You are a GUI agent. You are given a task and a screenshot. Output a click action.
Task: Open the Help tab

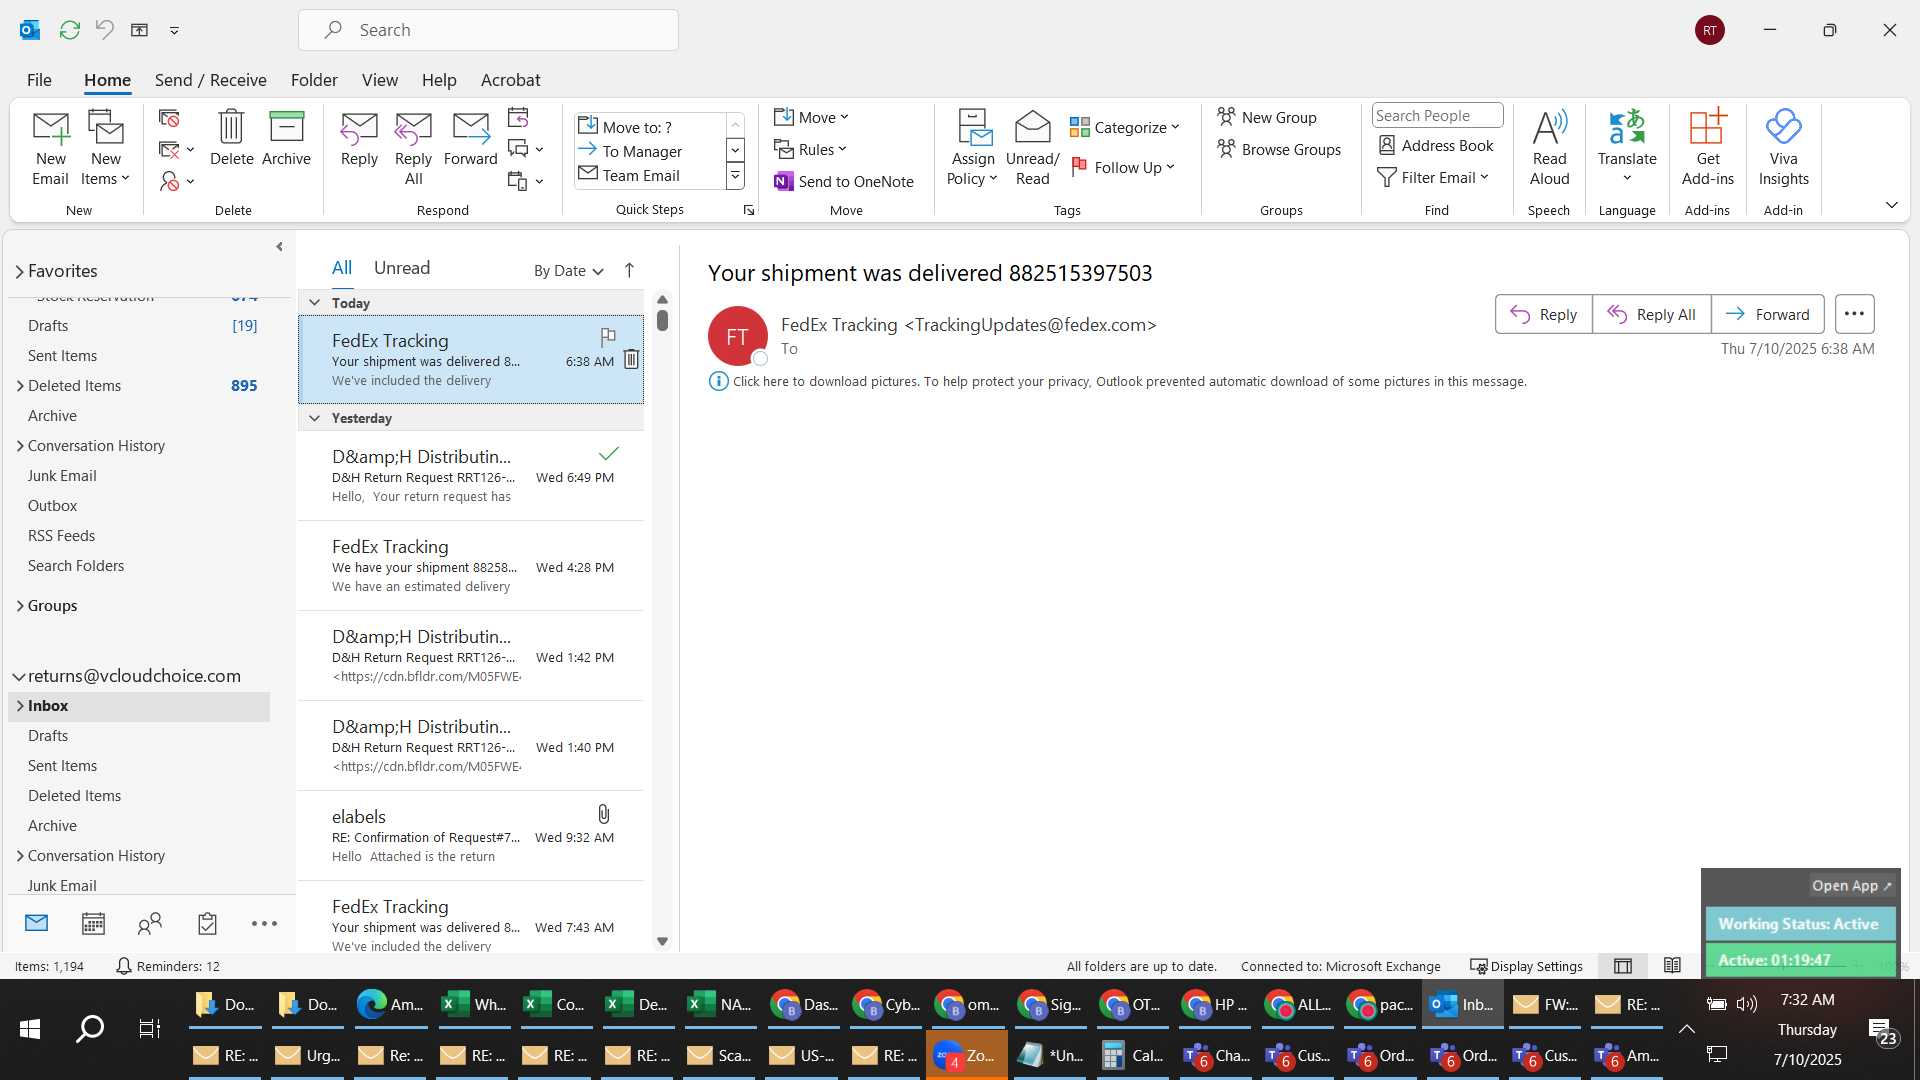click(439, 80)
